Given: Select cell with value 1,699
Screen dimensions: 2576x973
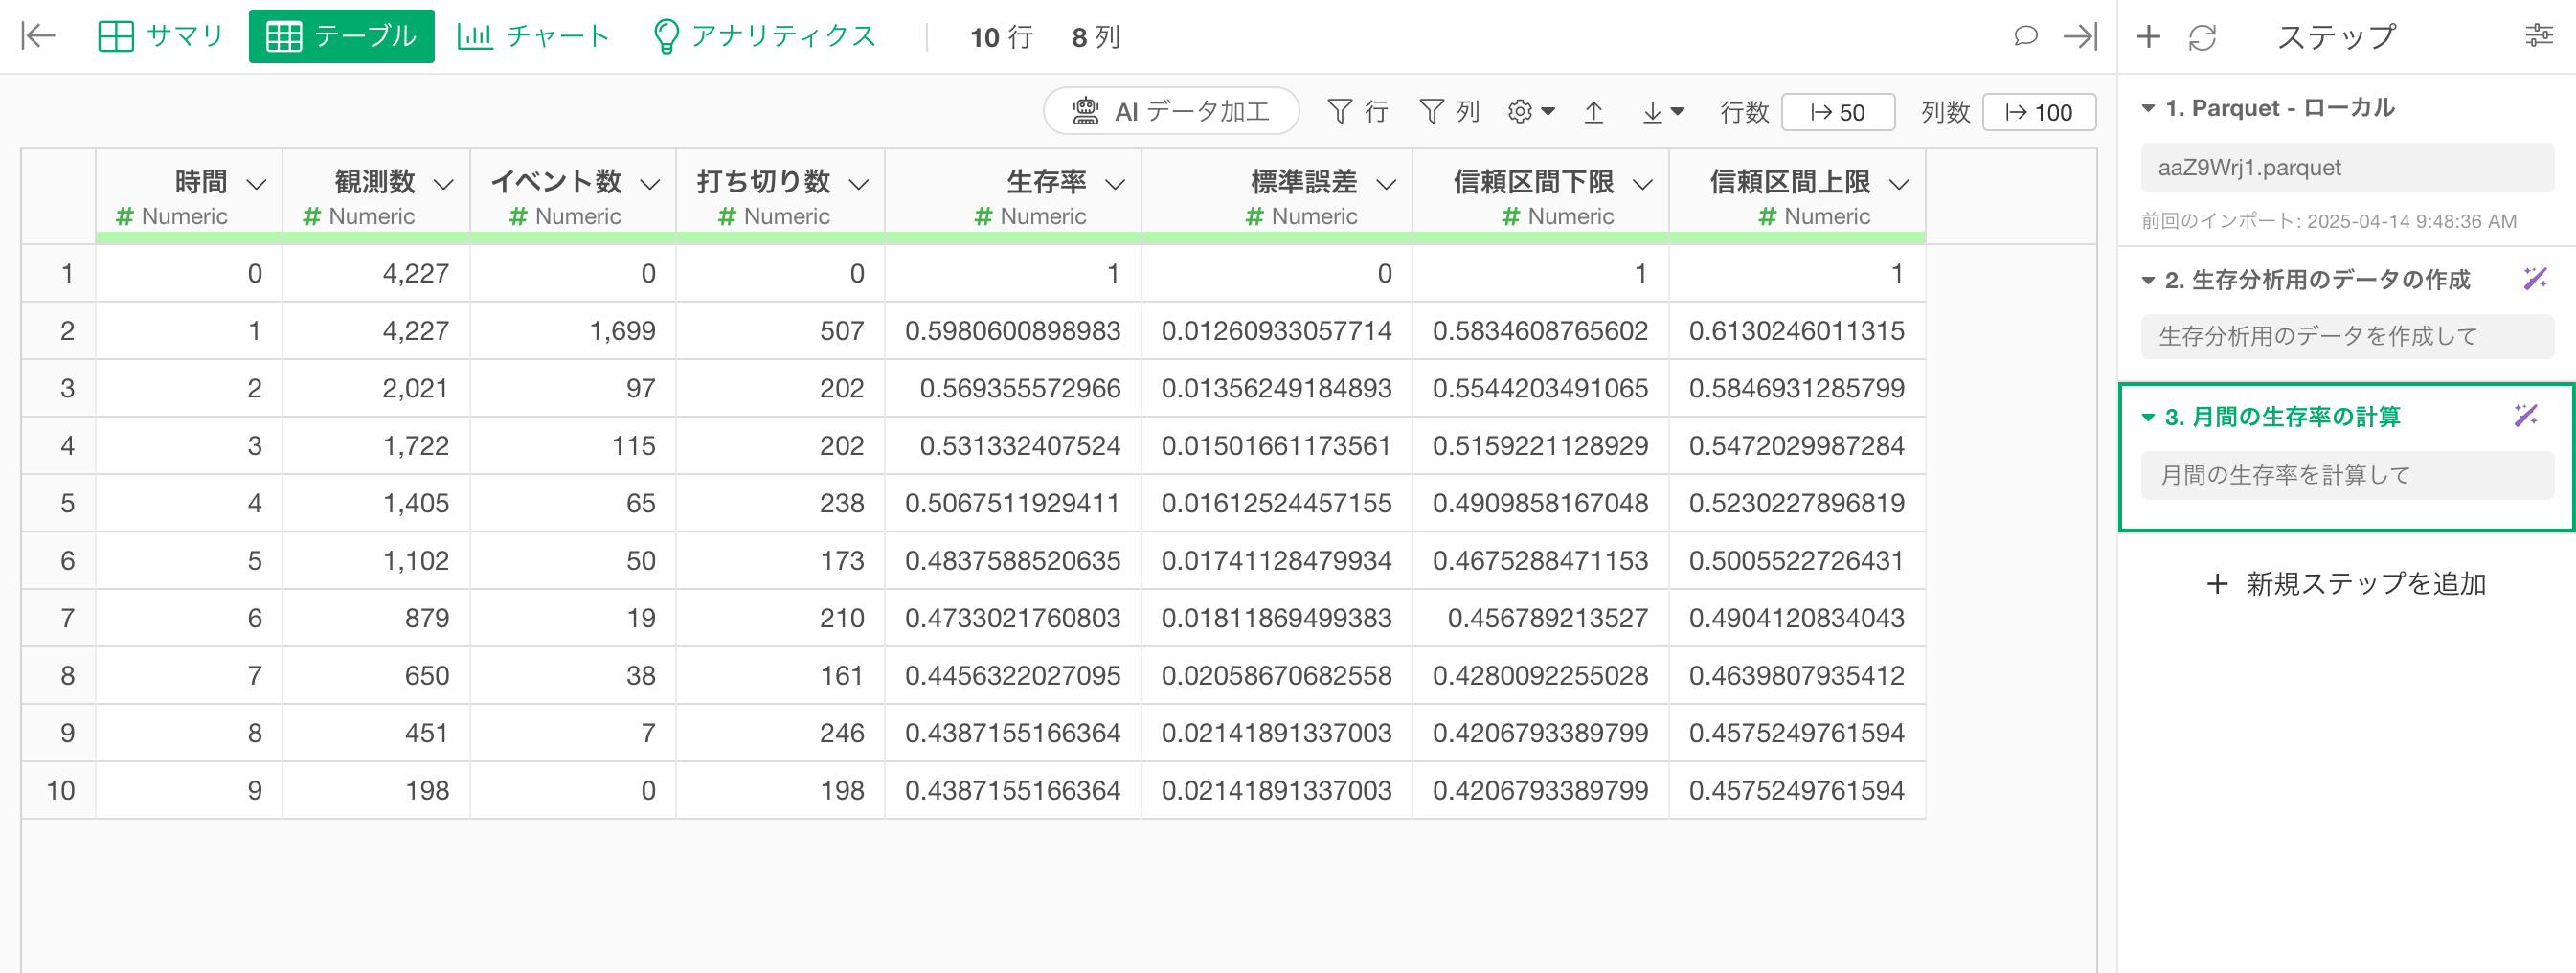Looking at the screenshot, I should tap(573, 331).
